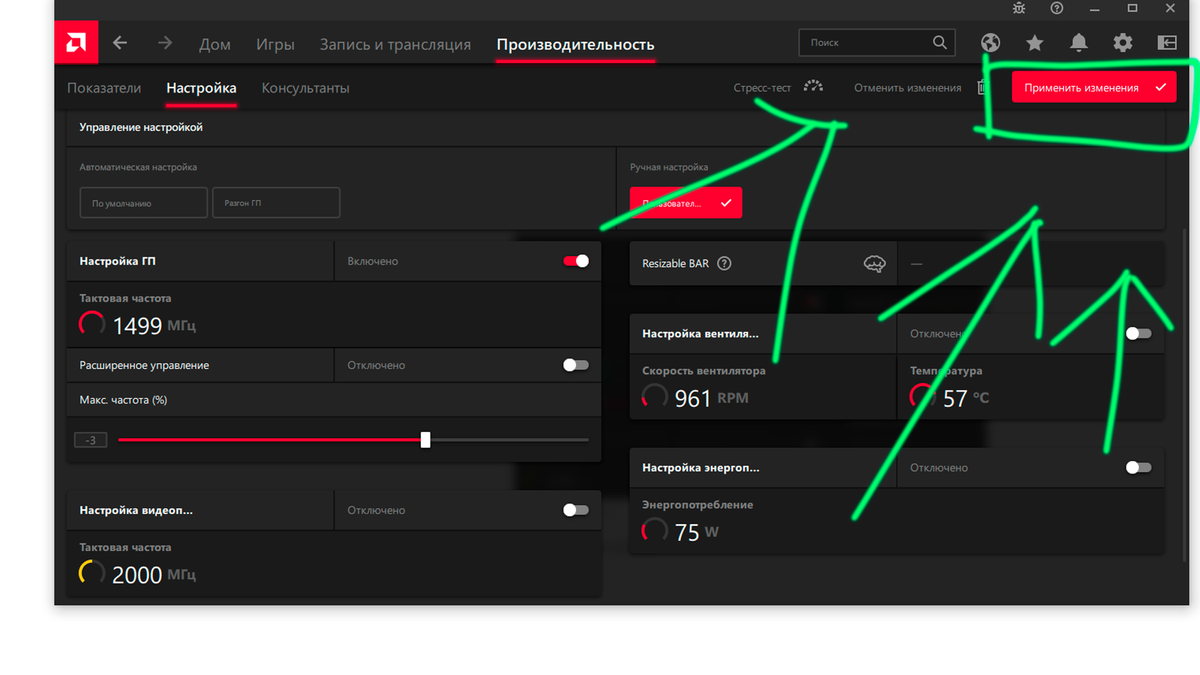Click the Resizable BAR label

pyautogui.click(x=676, y=264)
